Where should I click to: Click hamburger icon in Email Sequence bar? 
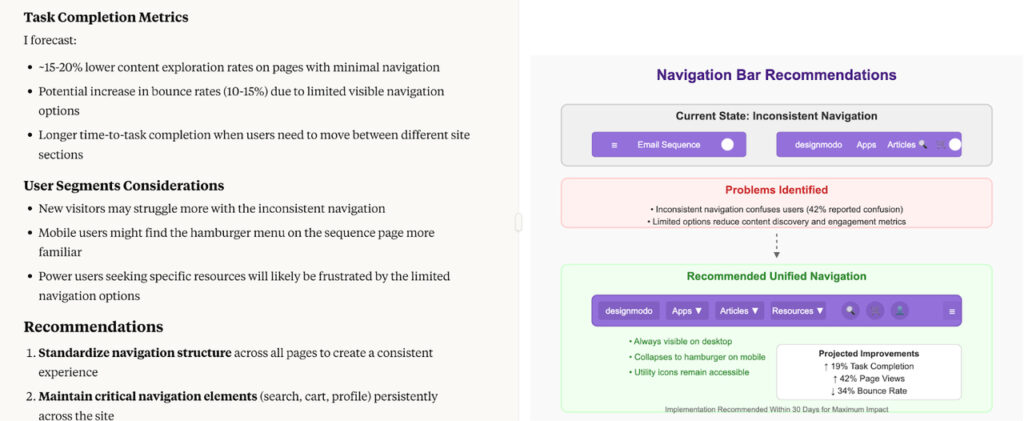[614, 145]
